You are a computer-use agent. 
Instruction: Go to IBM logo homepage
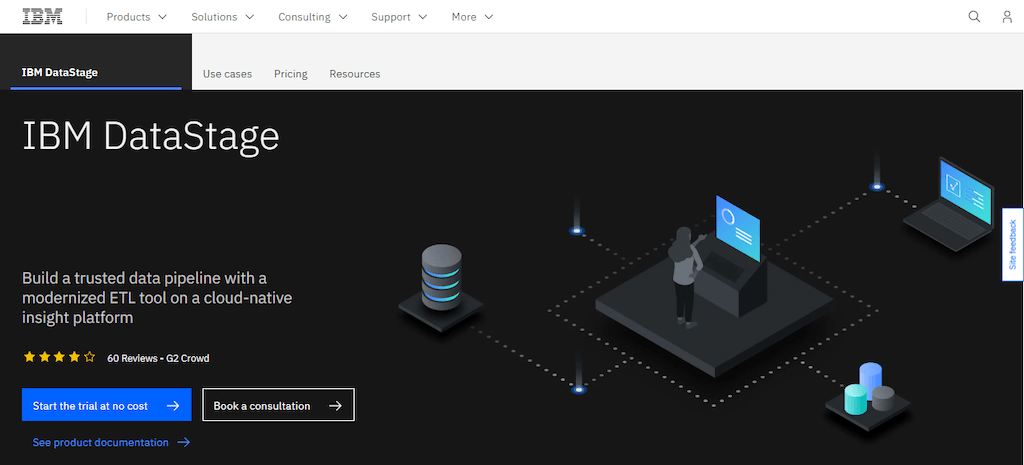(x=42, y=17)
